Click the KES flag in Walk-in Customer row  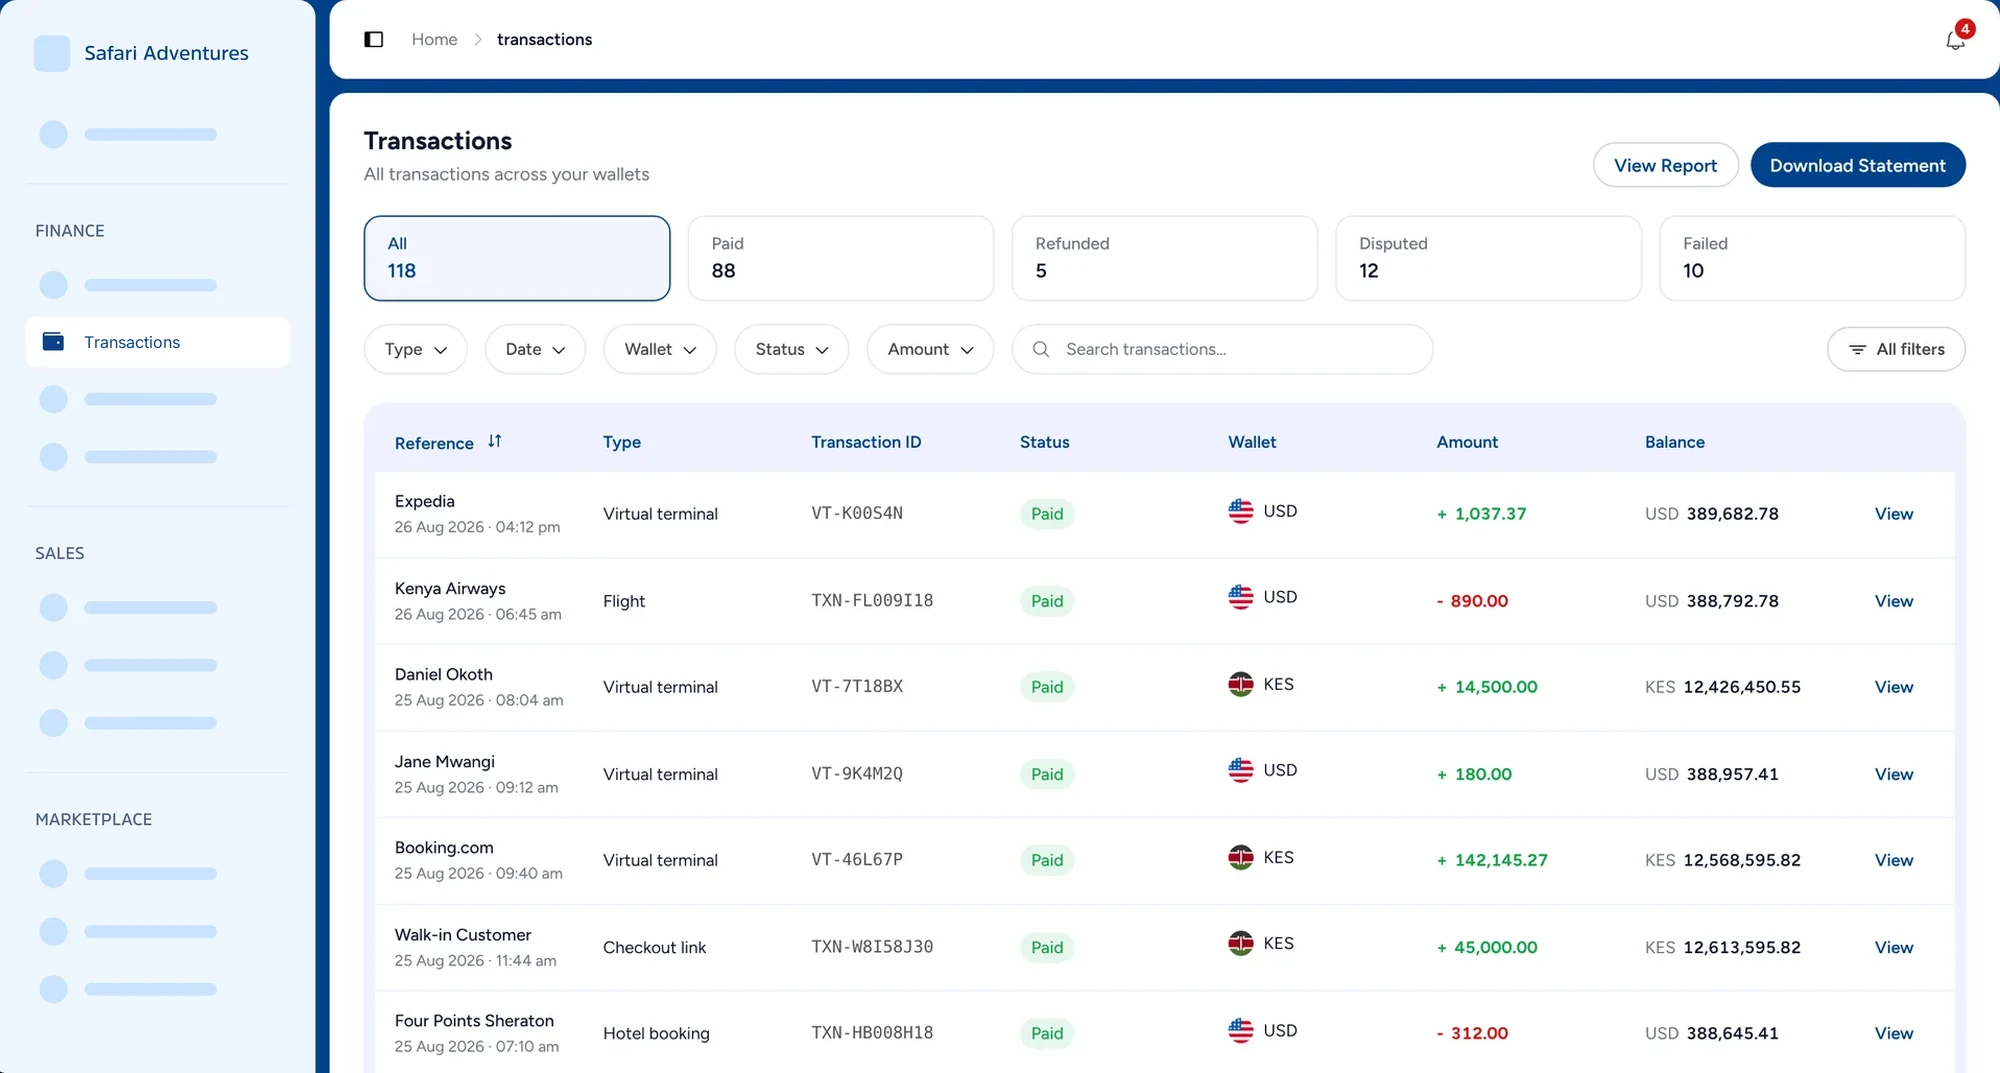pyautogui.click(x=1241, y=943)
